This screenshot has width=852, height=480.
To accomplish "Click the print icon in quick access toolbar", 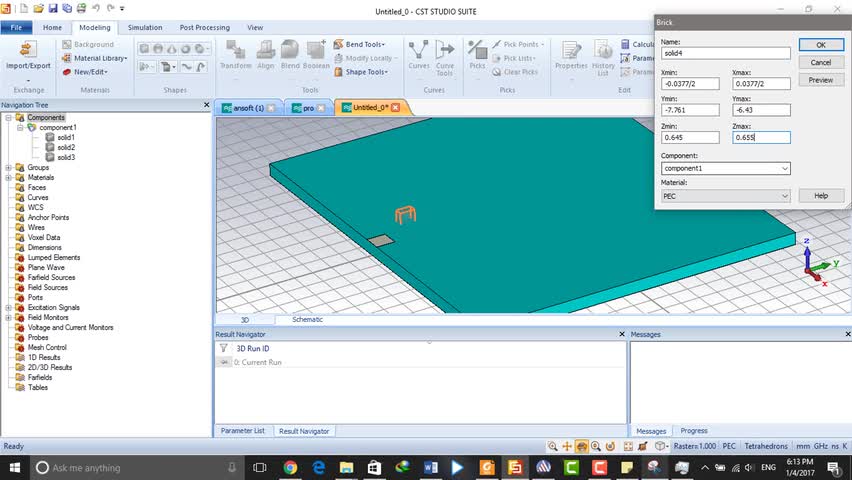I will click(81, 8).
